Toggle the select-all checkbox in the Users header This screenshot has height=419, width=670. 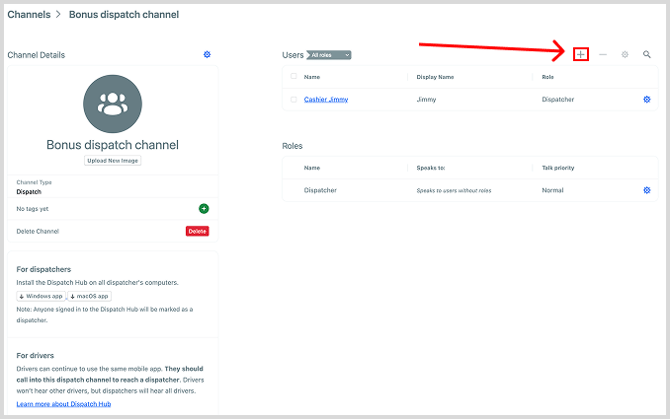tap(294, 76)
